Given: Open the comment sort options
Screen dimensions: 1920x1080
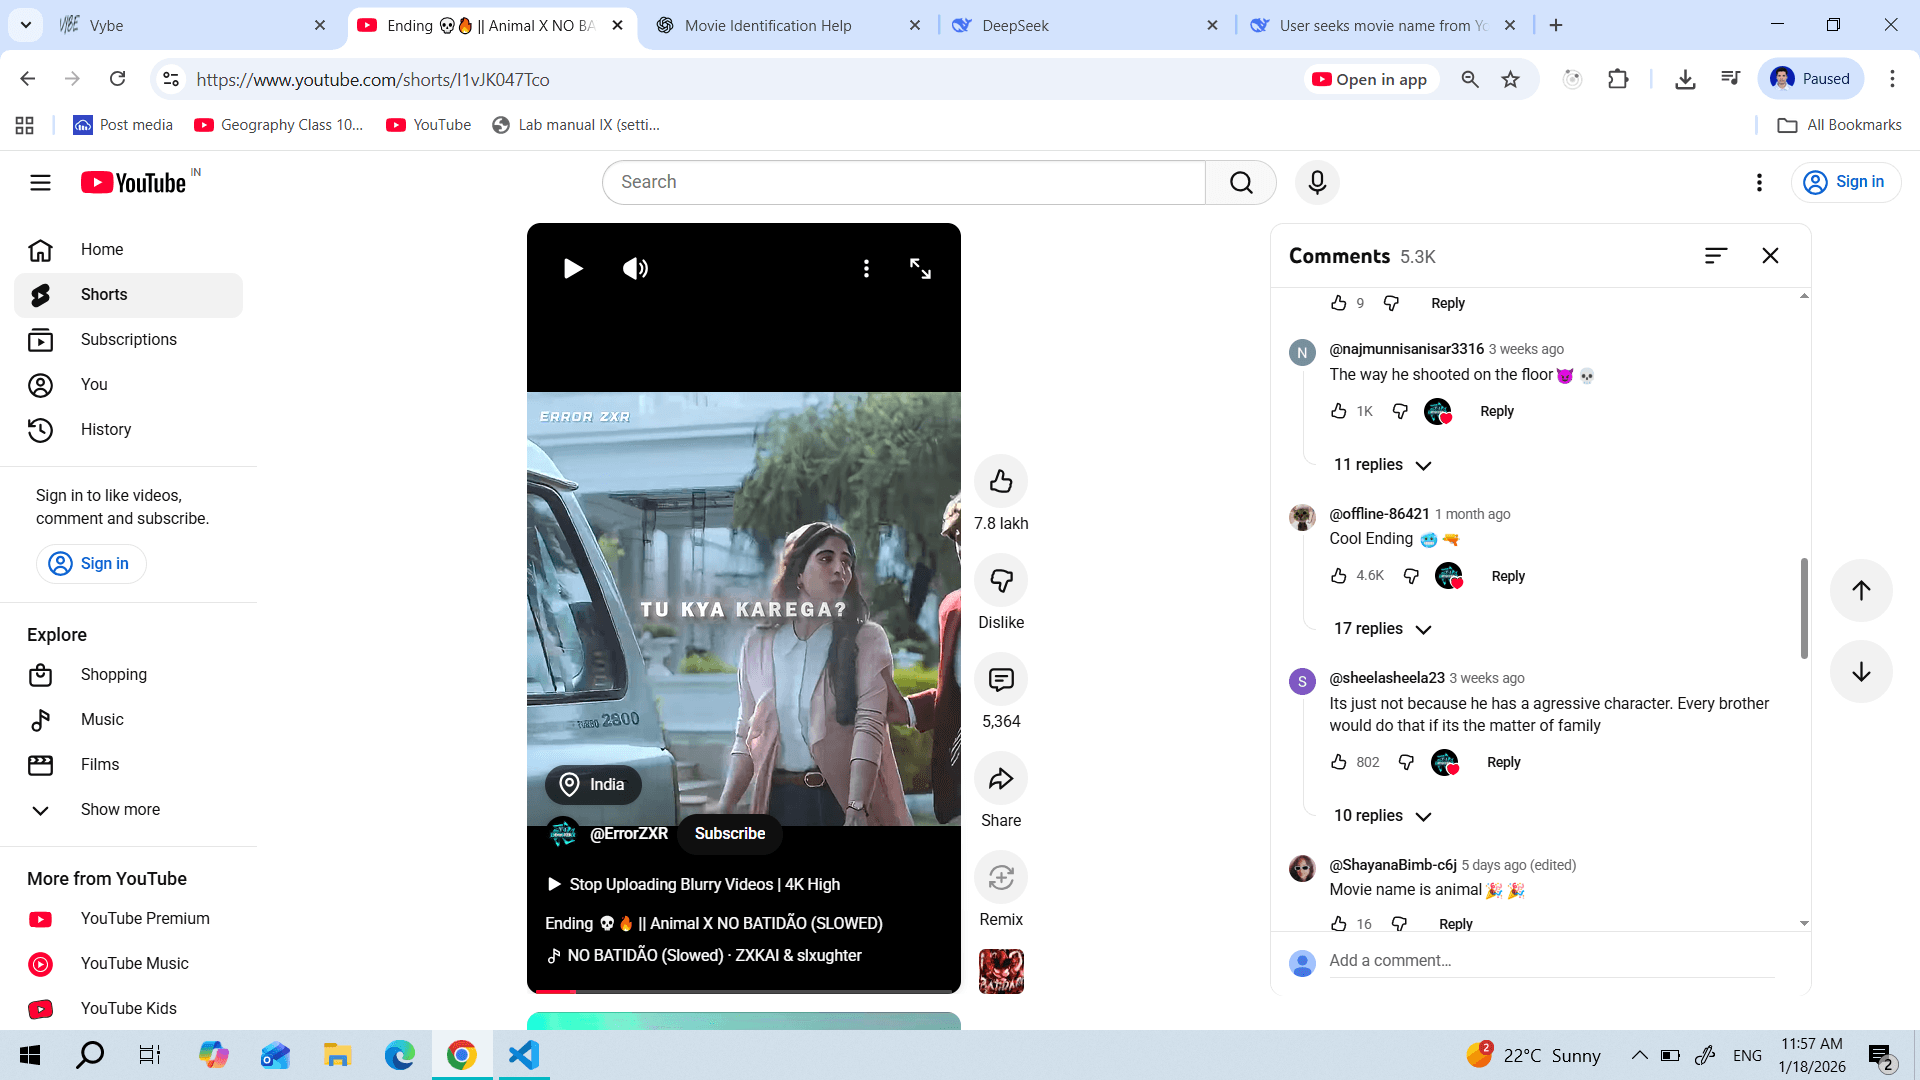Looking at the screenshot, I should point(1716,256).
